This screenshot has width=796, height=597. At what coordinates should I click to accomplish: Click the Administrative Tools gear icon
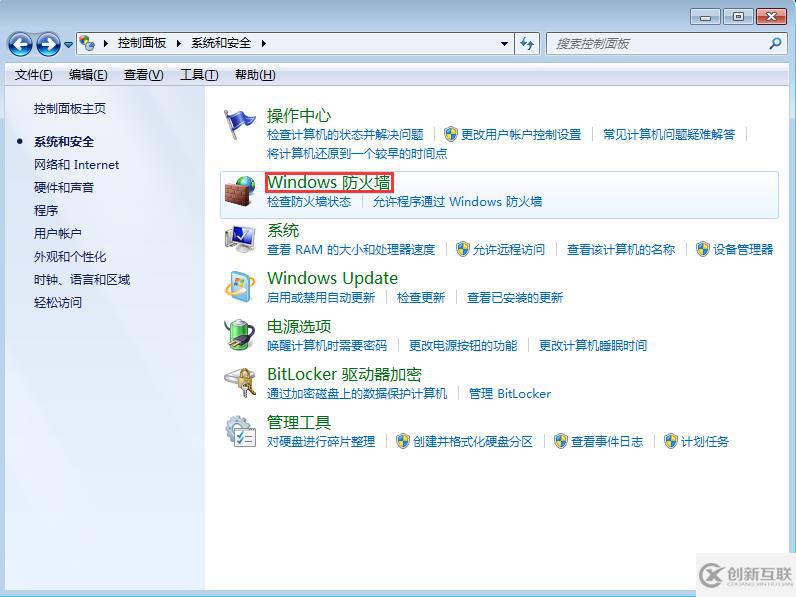pyautogui.click(x=240, y=431)
